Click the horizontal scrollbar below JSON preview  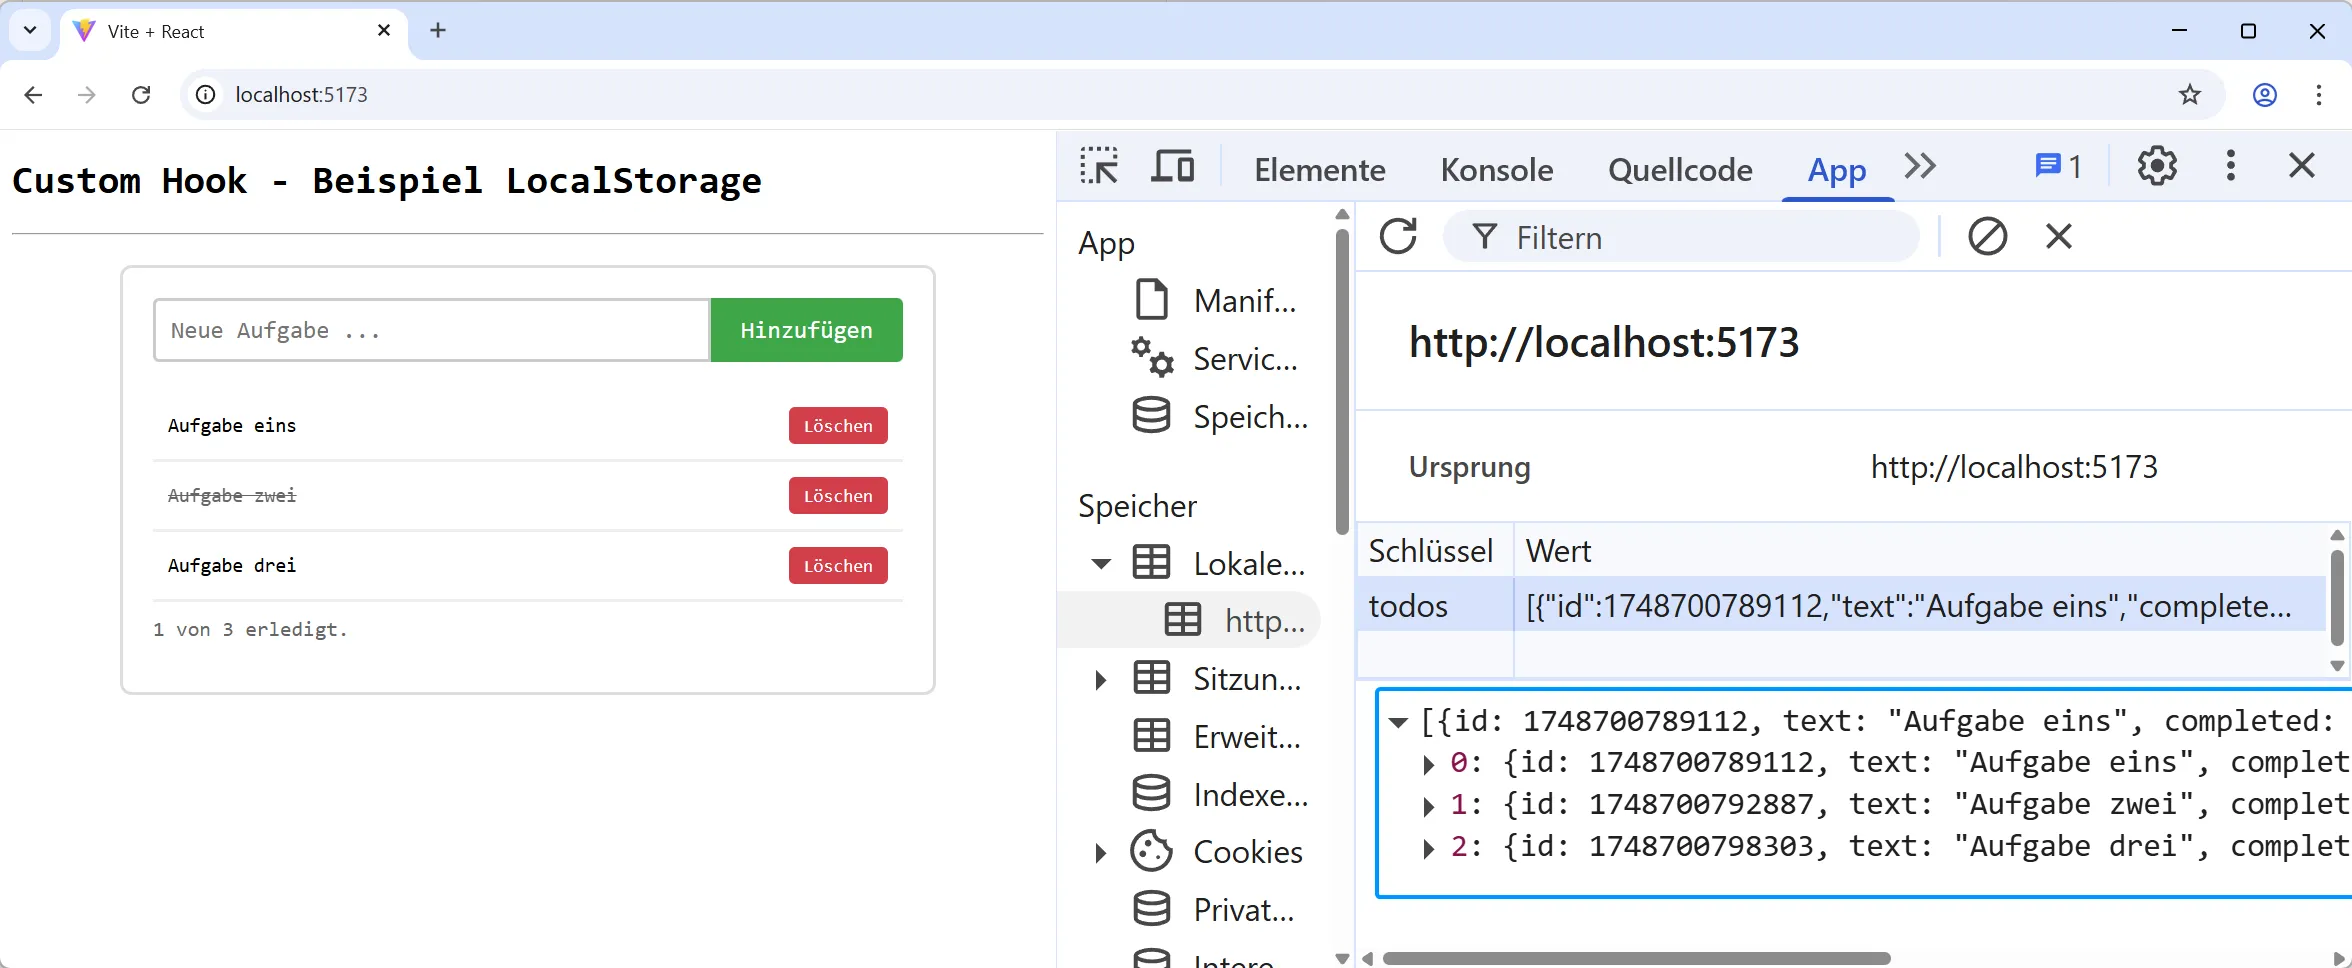pyautogui.click(x=1636, y=958)
